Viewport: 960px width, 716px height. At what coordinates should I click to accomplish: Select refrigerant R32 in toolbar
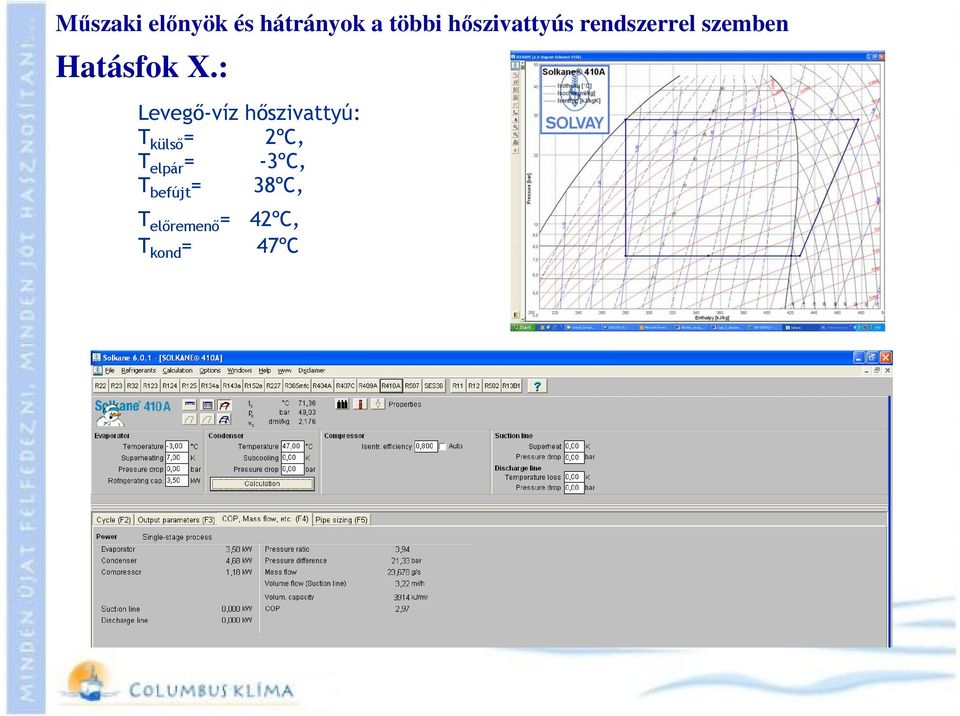click(x=132, y=386)
